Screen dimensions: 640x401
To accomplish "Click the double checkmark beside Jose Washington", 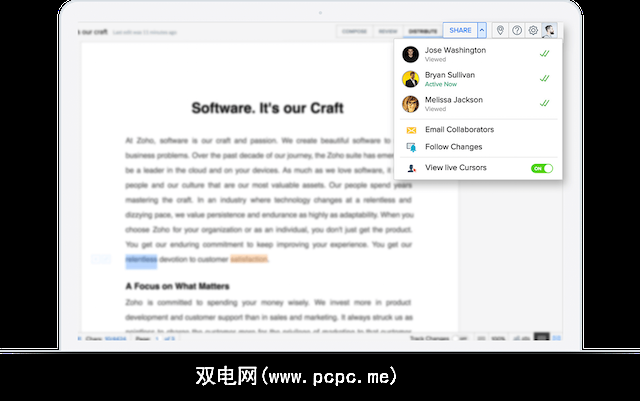I will [x=544, y=53].
